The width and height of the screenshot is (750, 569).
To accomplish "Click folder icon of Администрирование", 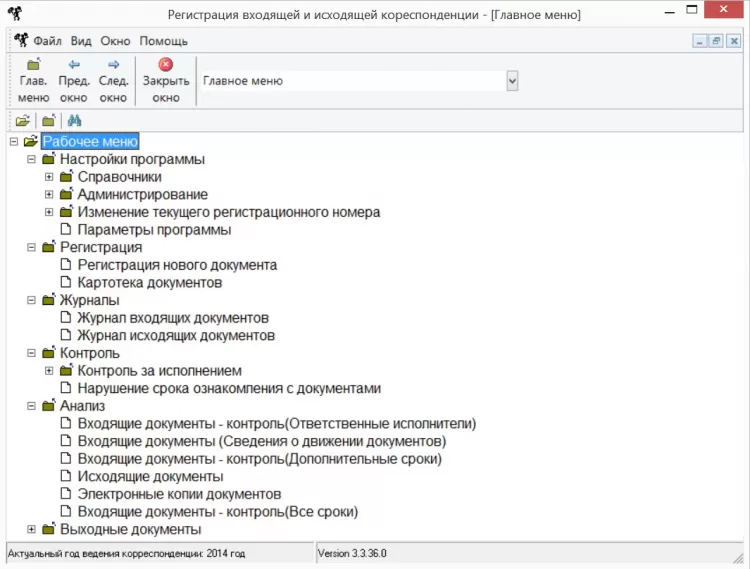I will (66, 194).
